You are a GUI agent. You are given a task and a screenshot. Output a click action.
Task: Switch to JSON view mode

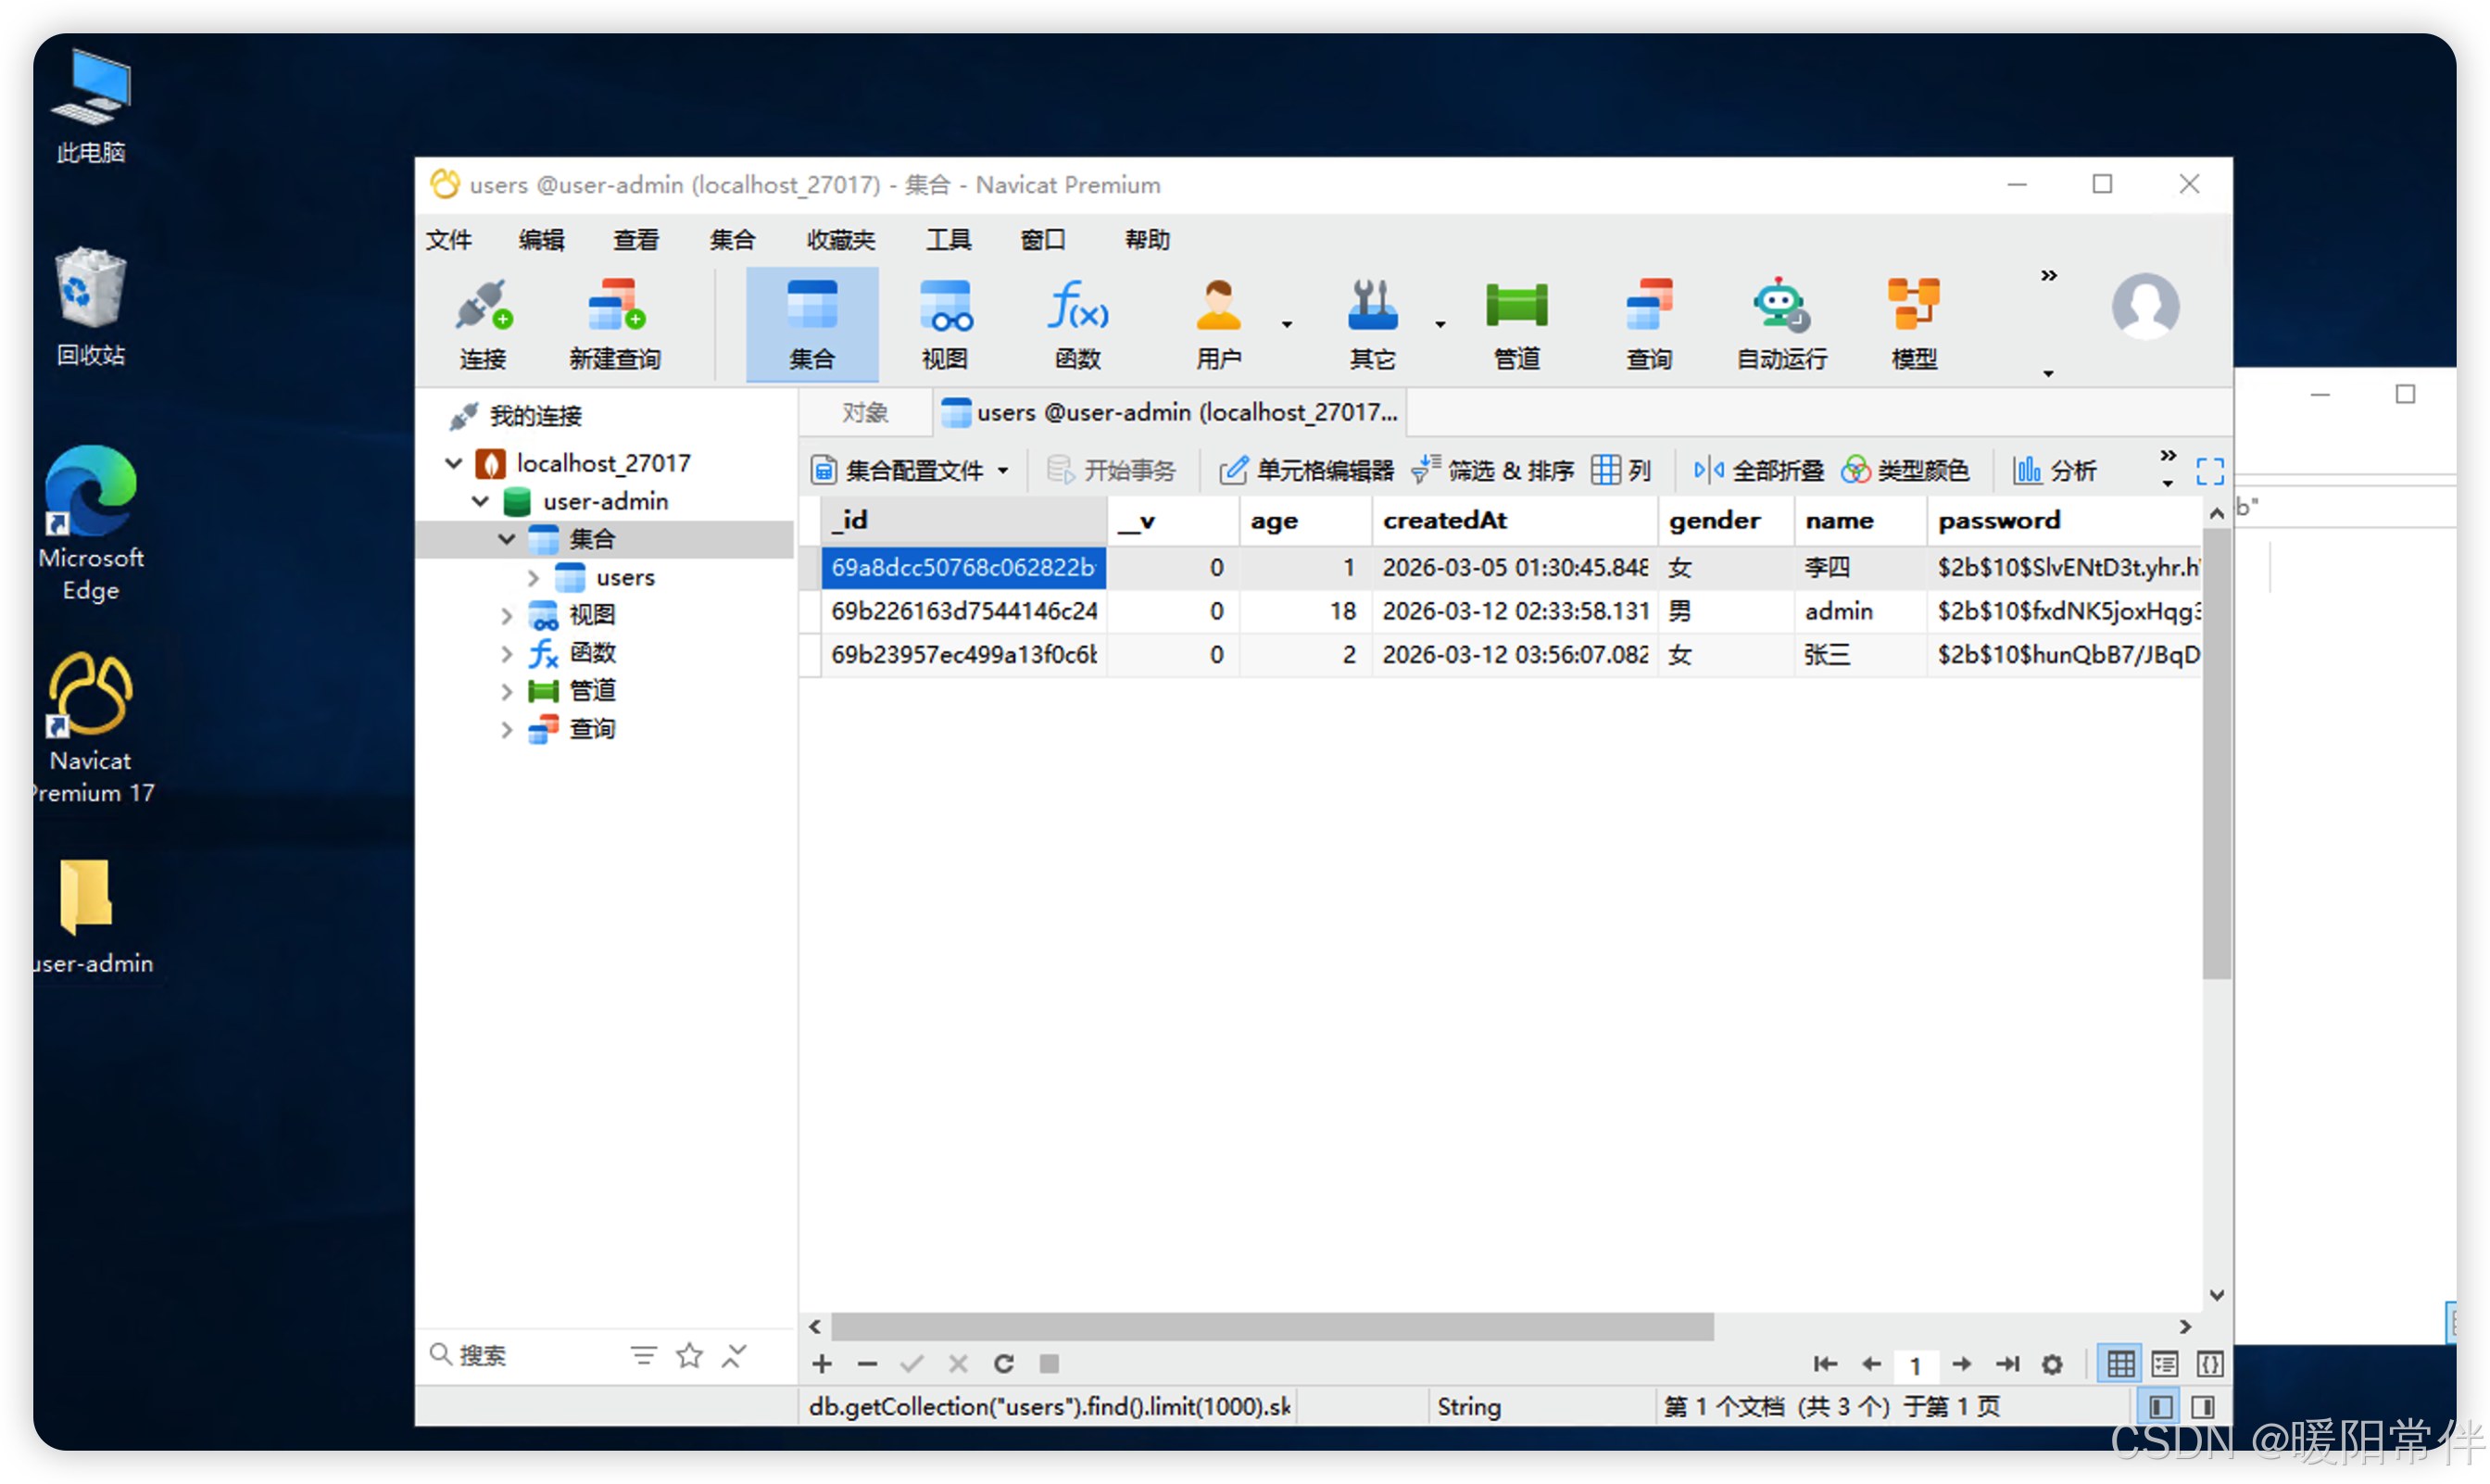[x=2210, y=1363]
